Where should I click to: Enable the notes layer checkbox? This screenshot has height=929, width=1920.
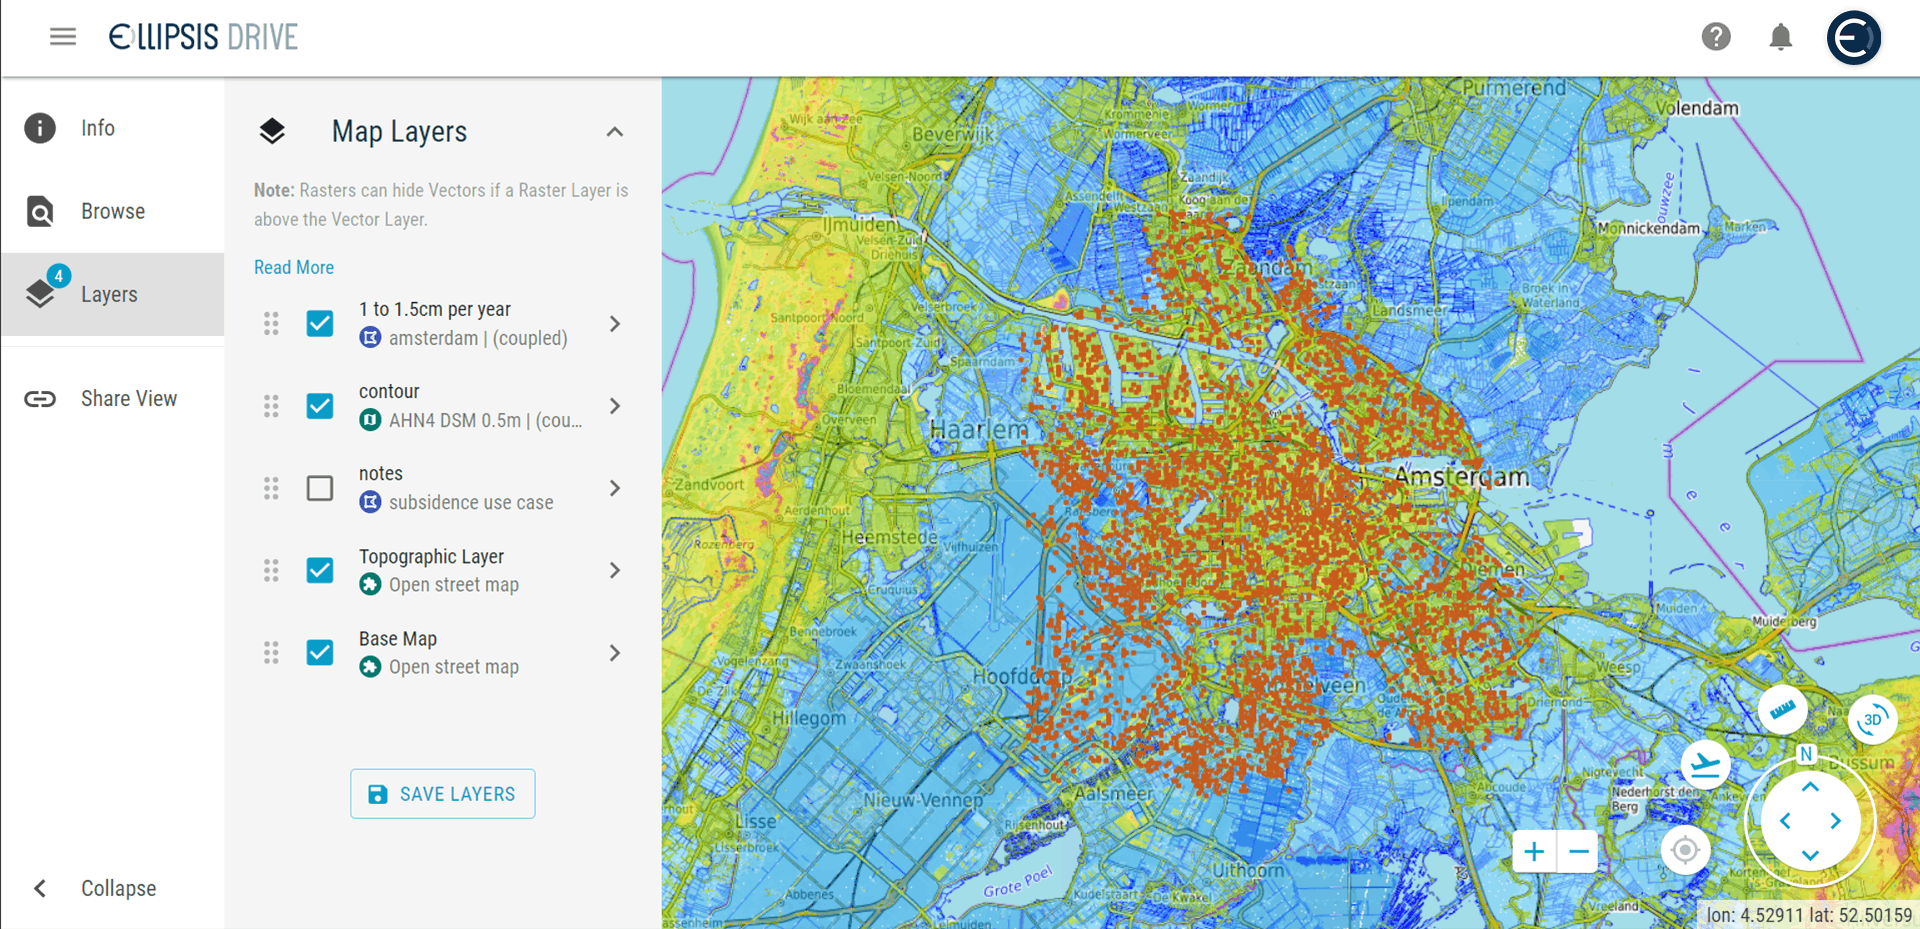coord(320,488)
